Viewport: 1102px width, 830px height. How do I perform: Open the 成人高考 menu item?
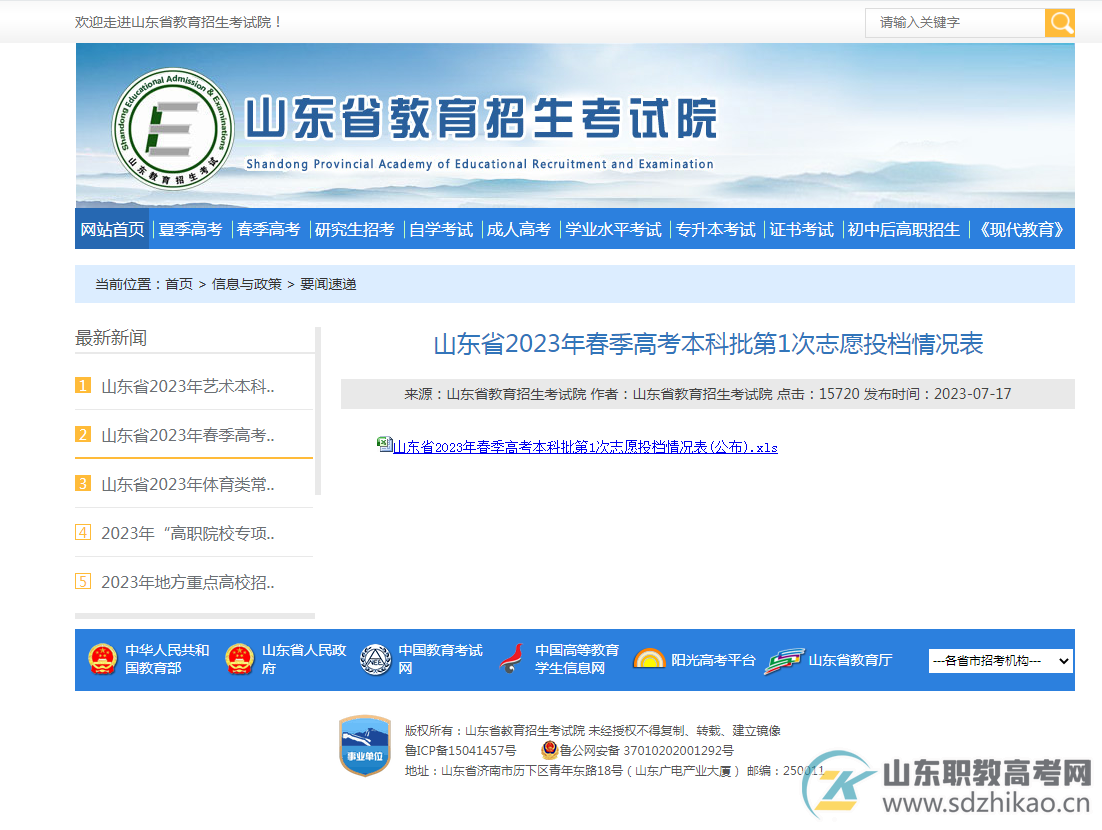click(x=519, y=229)
